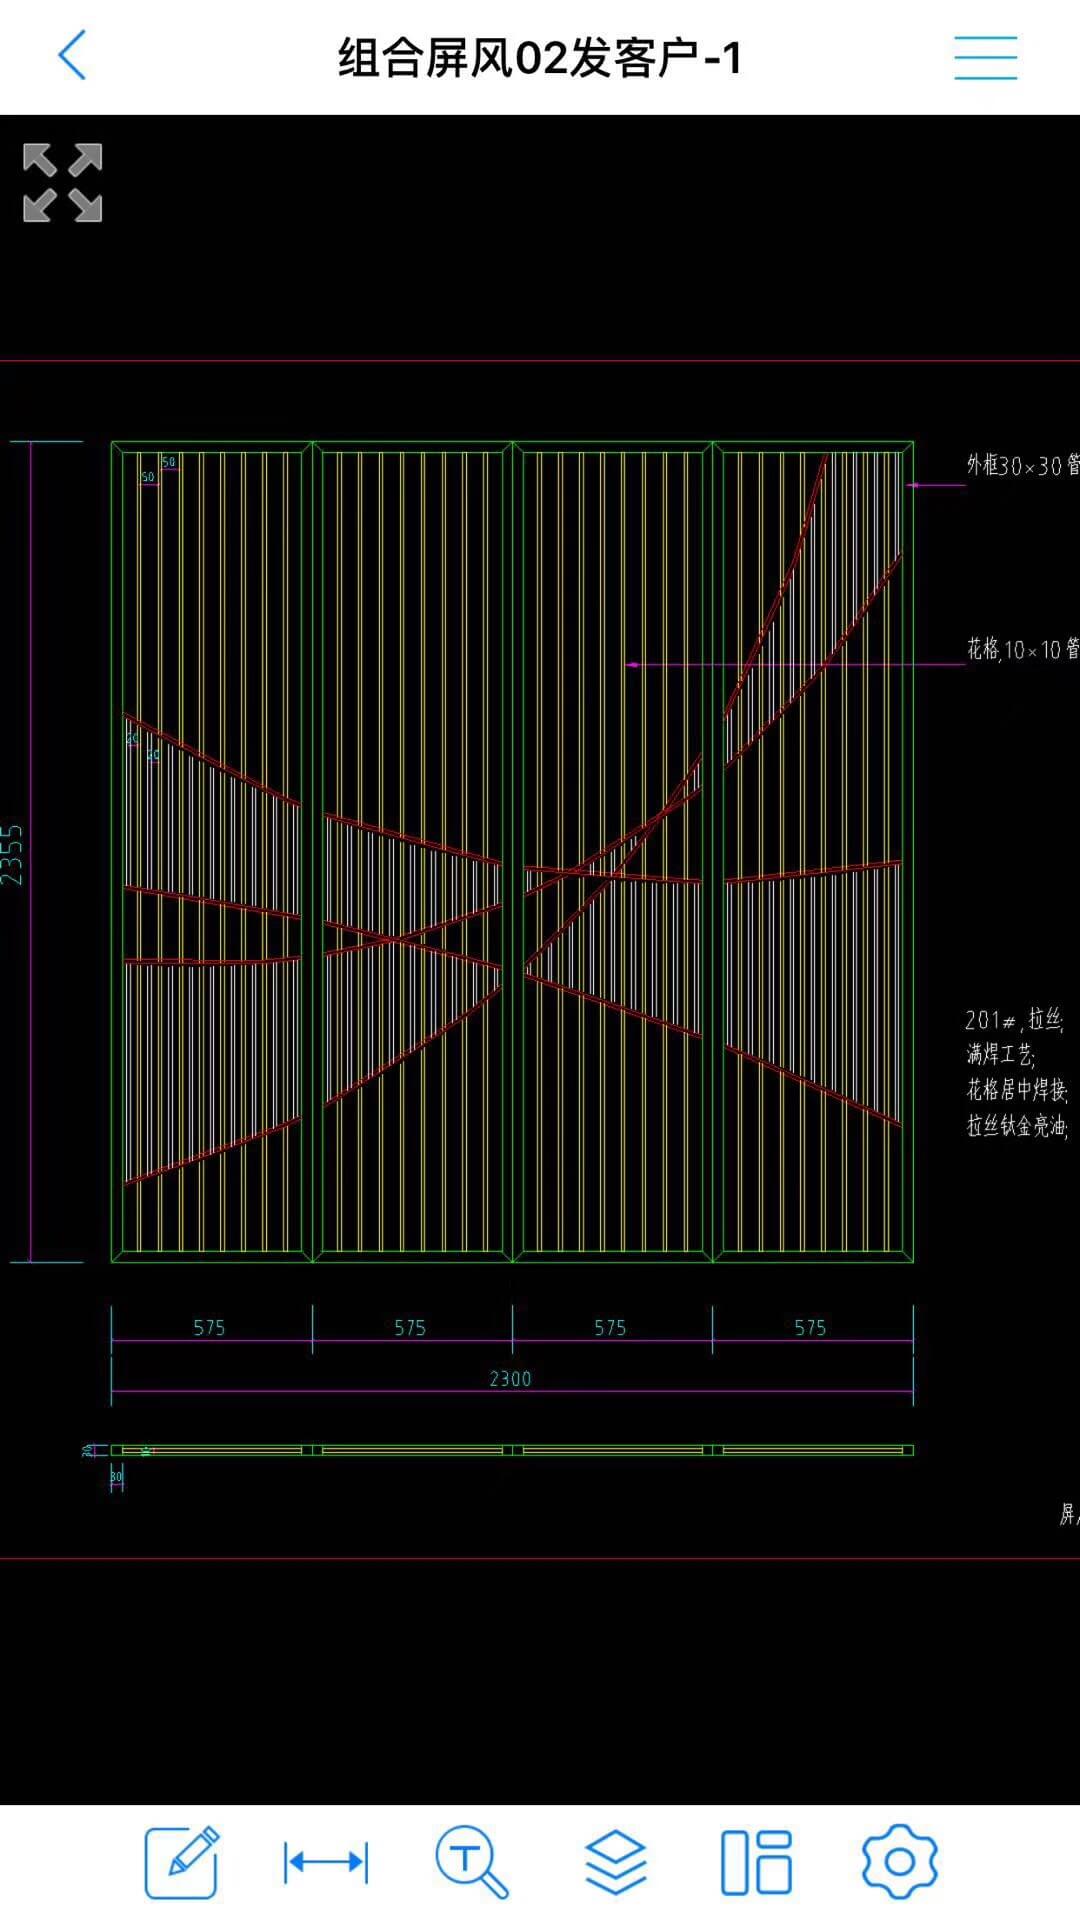Tap the 拉丝钛金亮油 note line
Image resolution: width=1080 pixels, height=1920 pixels.
pyautogui.click(x=1017, y=1126)
